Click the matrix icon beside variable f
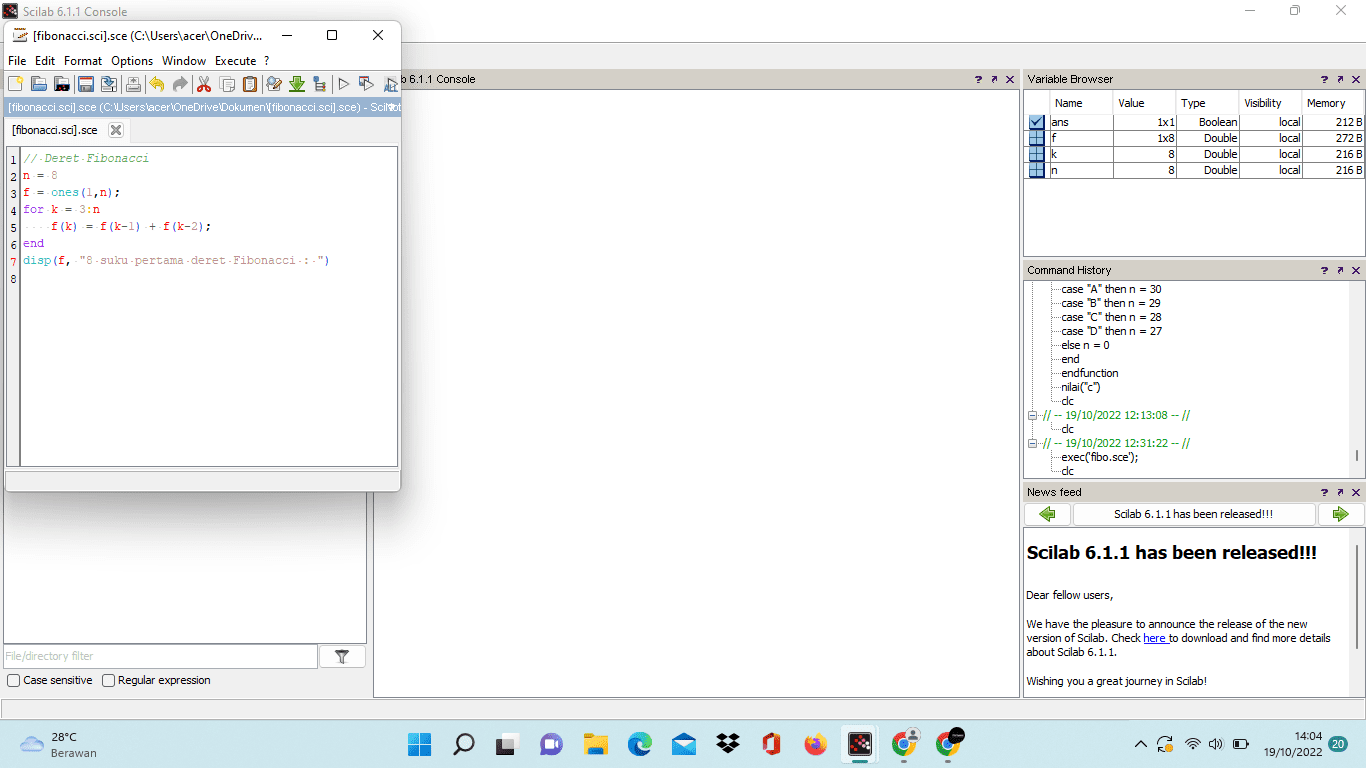The image size is (1366, 768). (1037, 138)
